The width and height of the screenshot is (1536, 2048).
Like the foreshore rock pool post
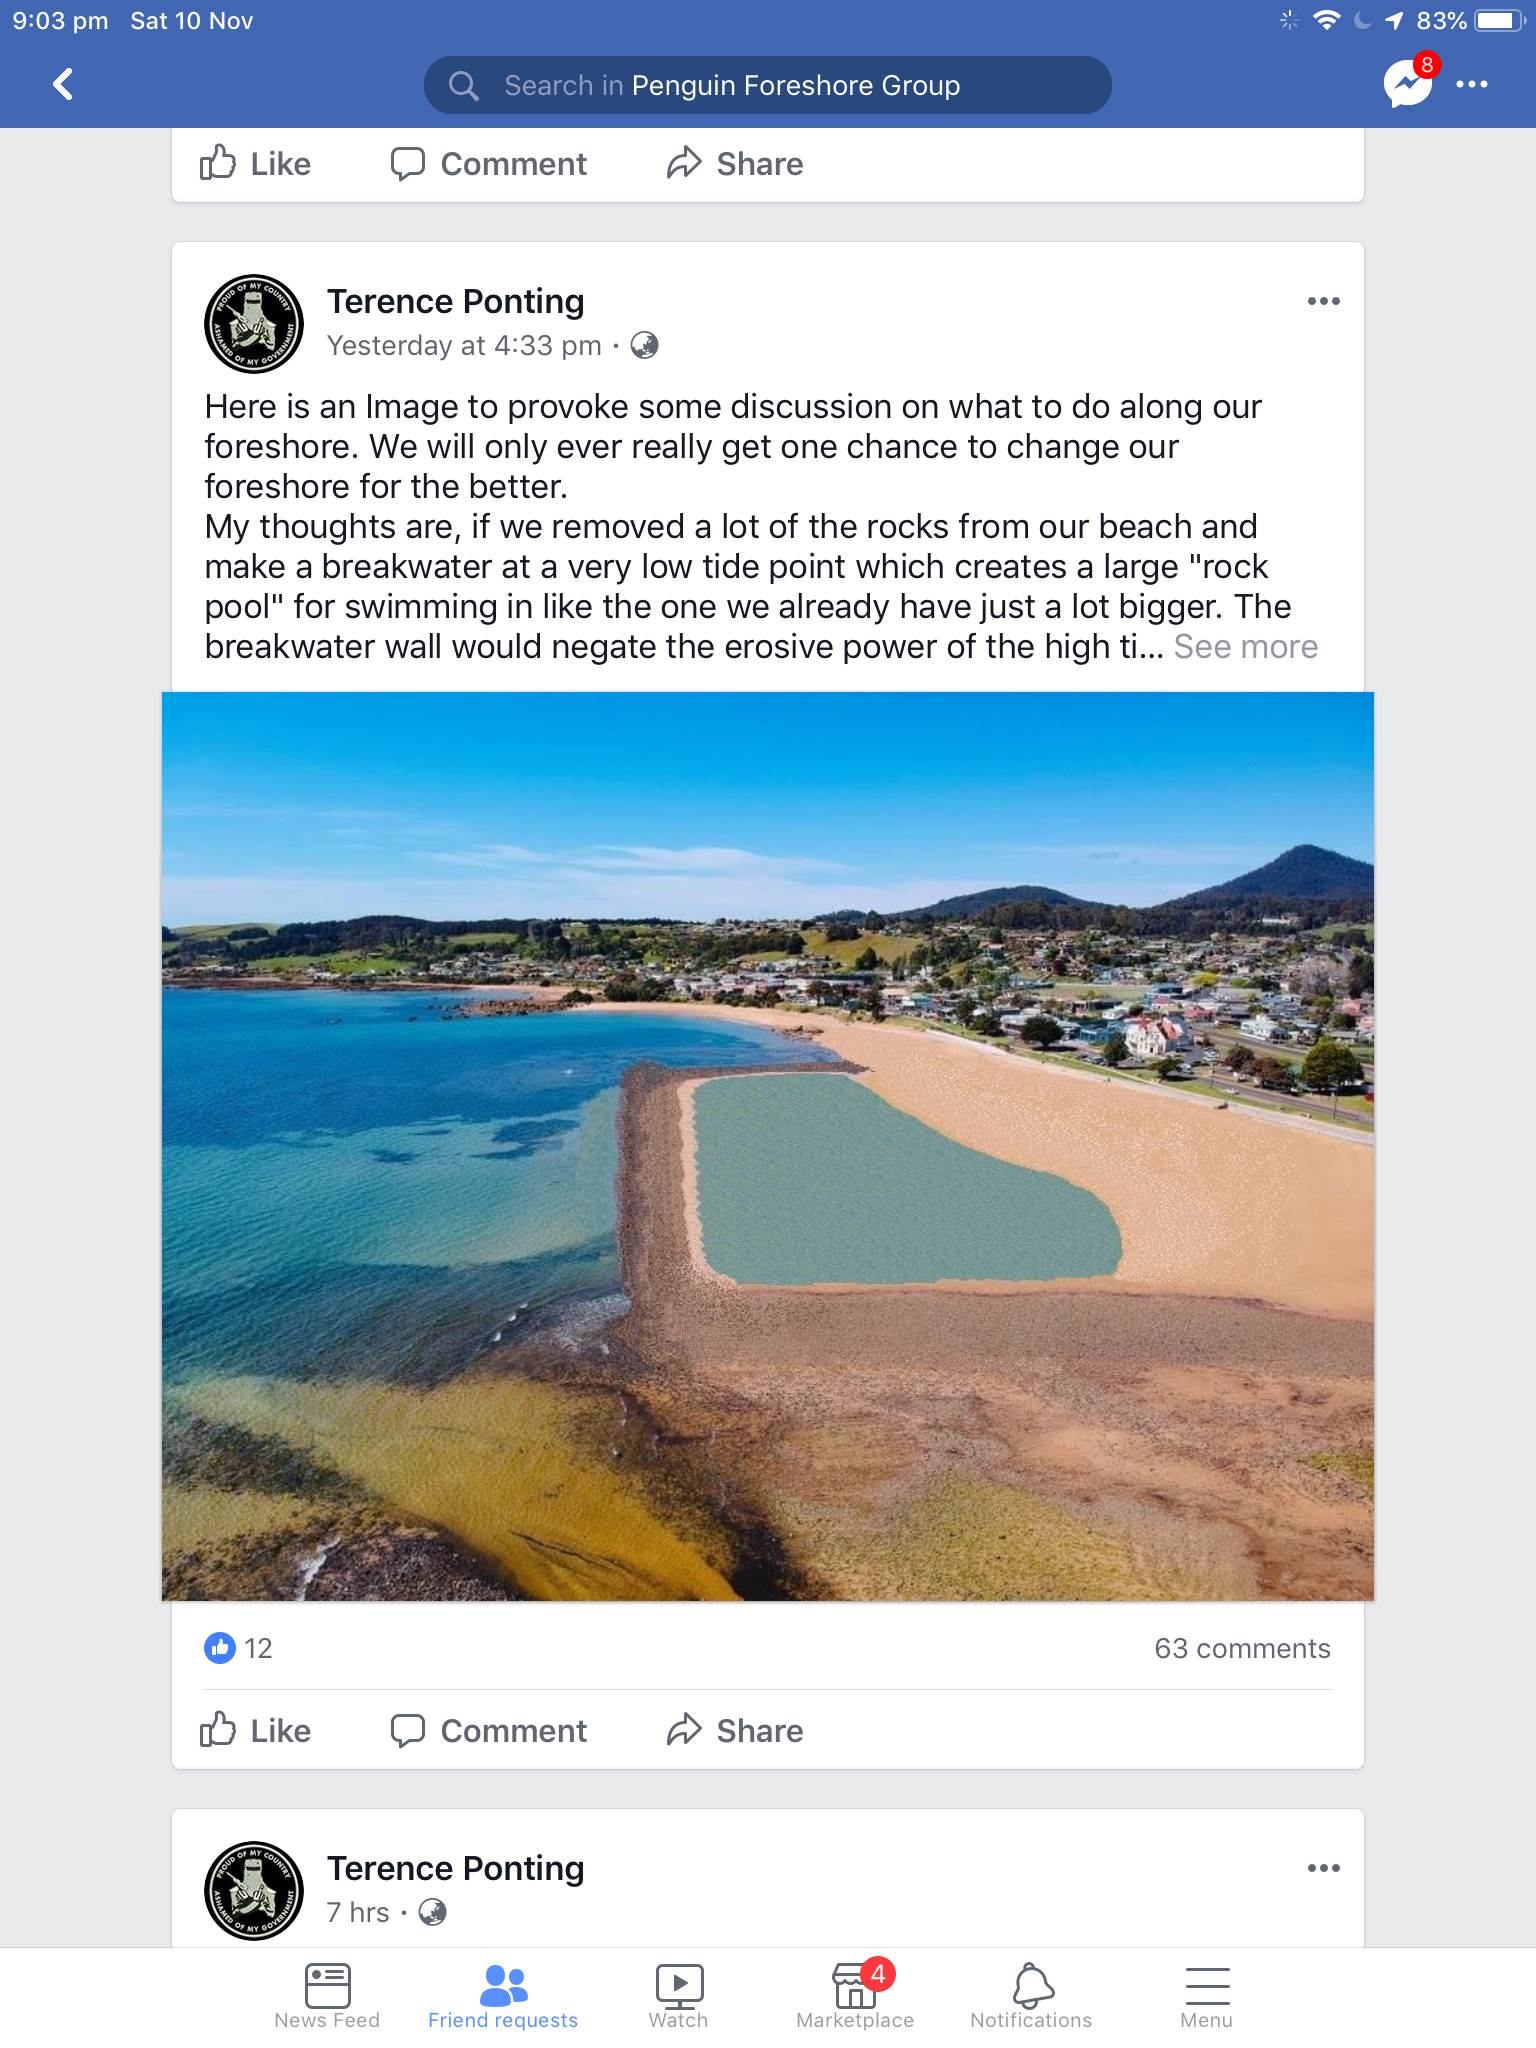coord(256,1731)
